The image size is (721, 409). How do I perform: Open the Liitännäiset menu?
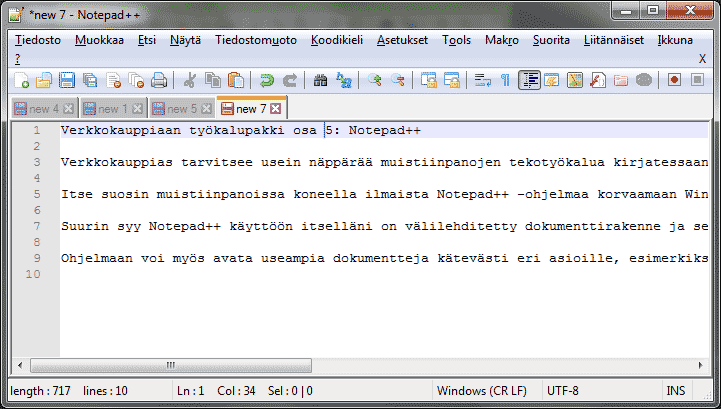614,40
